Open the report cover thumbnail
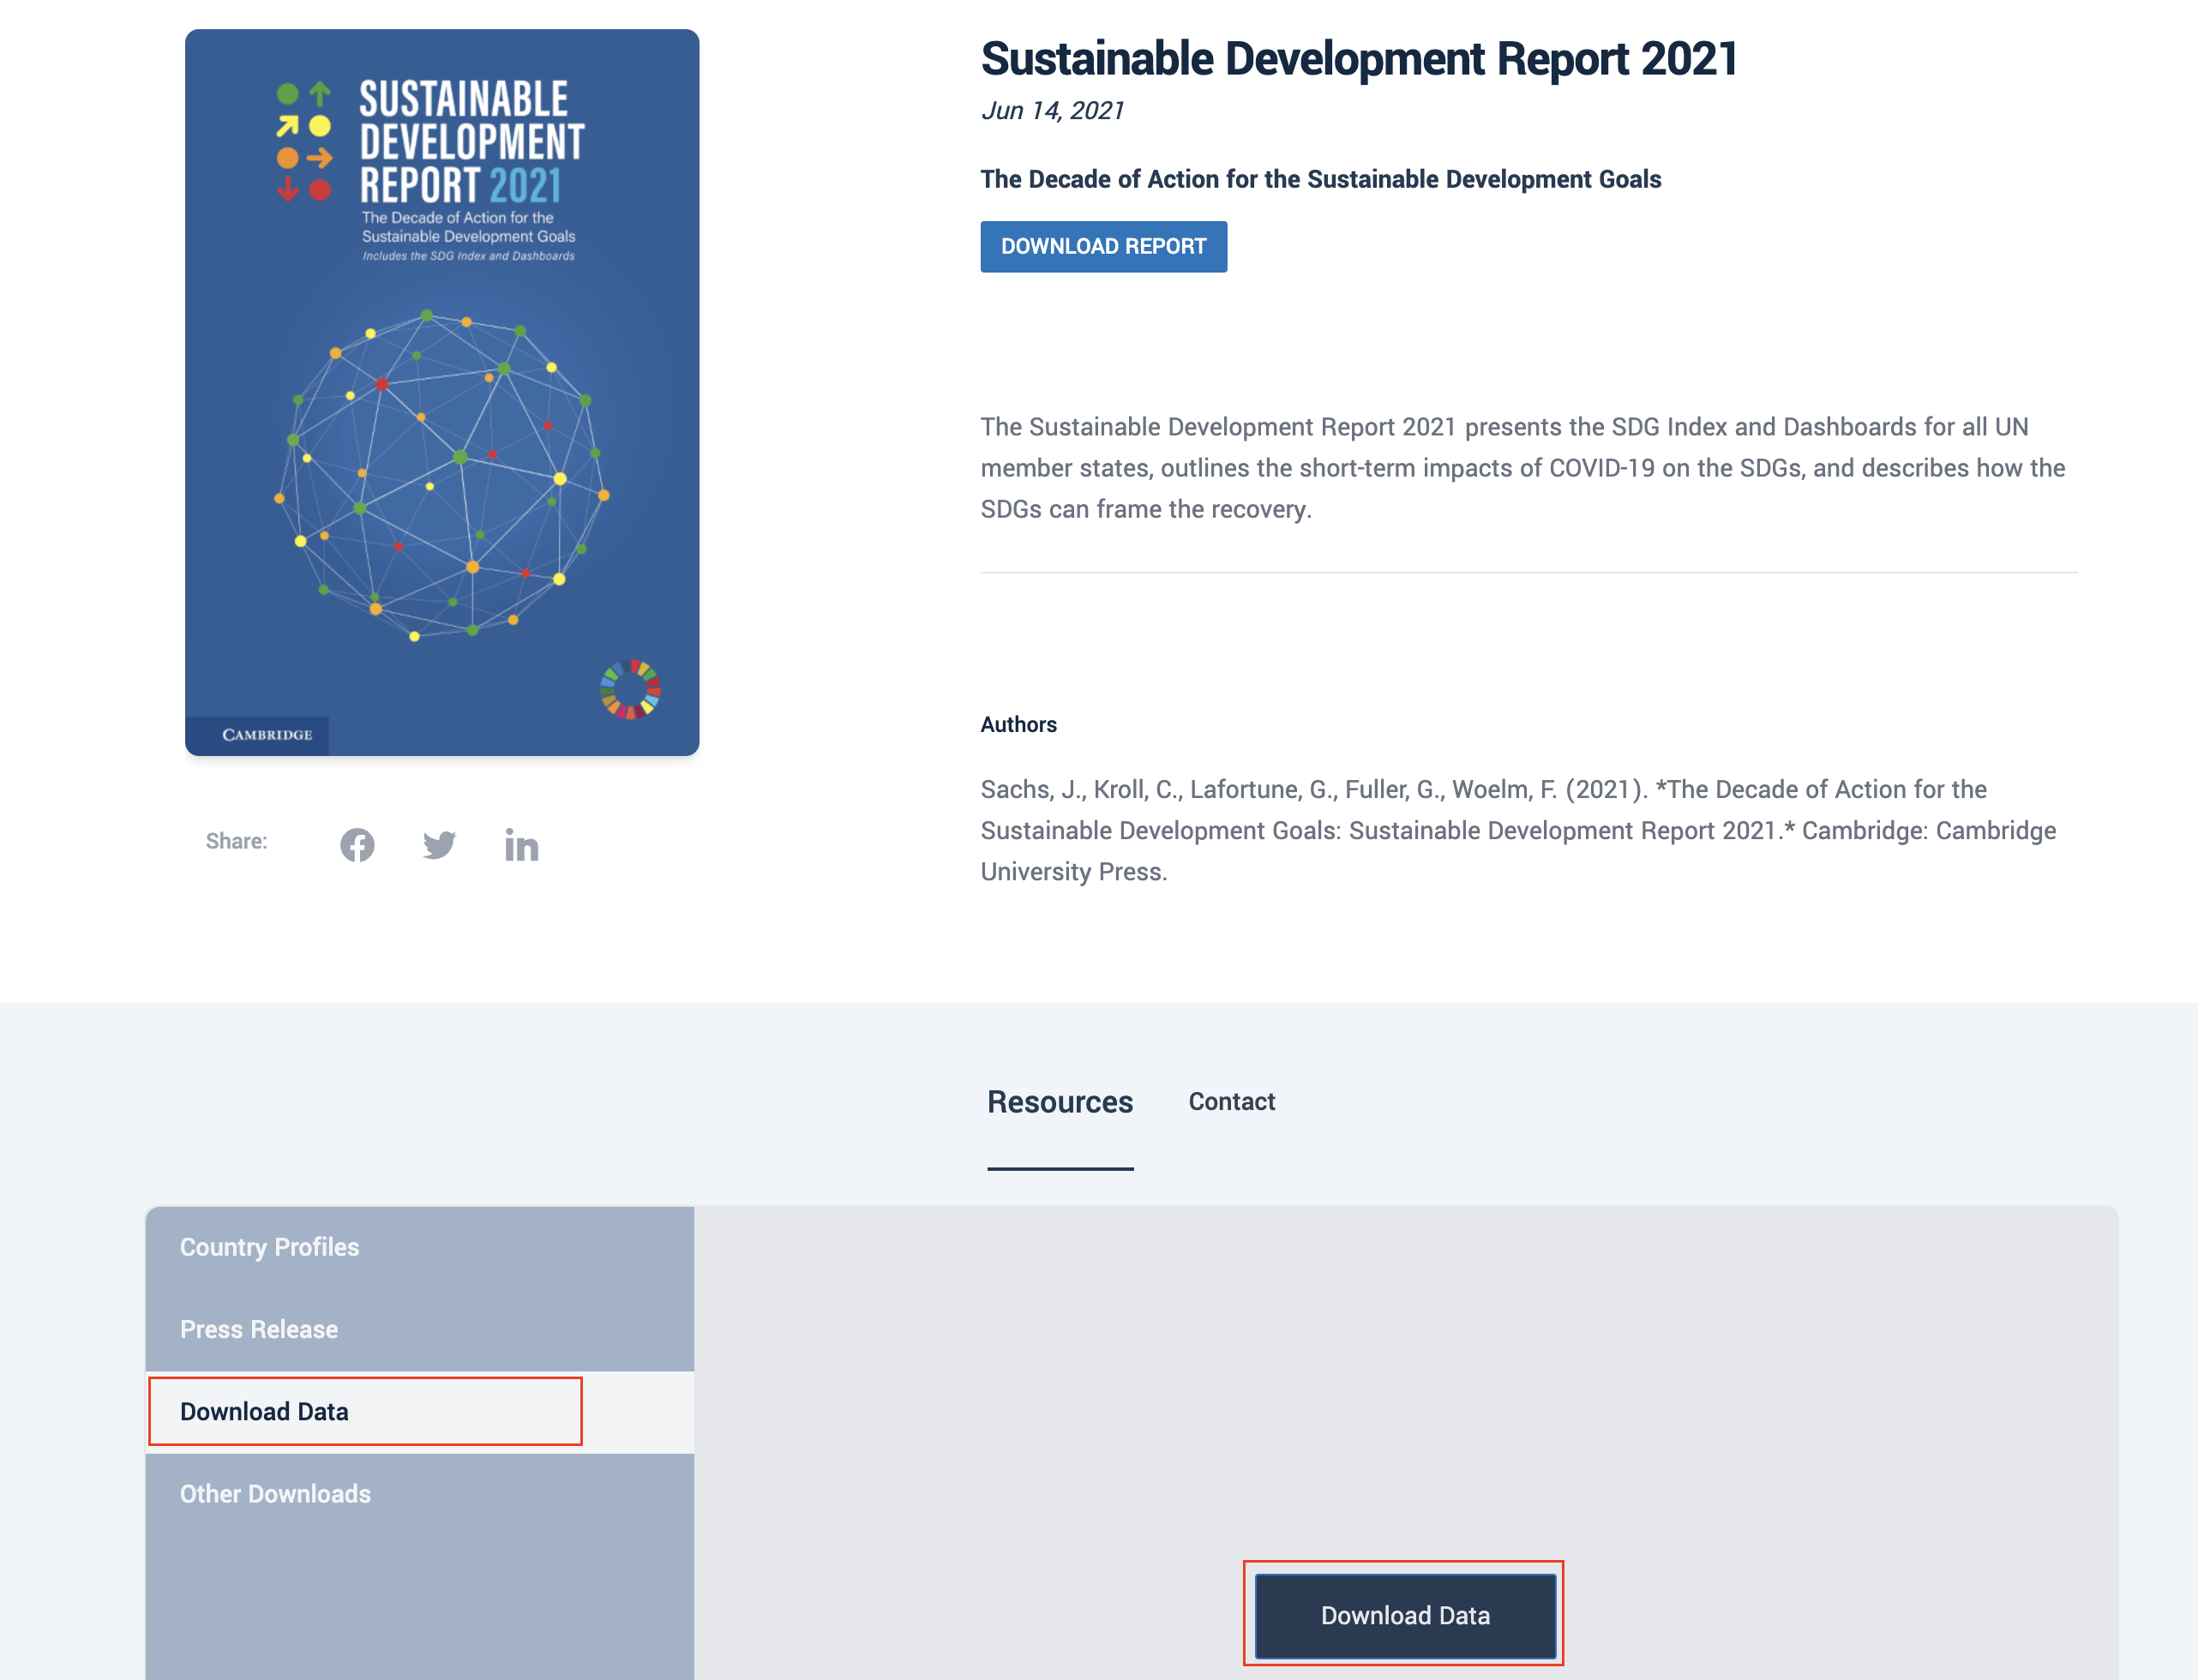2198x1680 pixels. 442,392
